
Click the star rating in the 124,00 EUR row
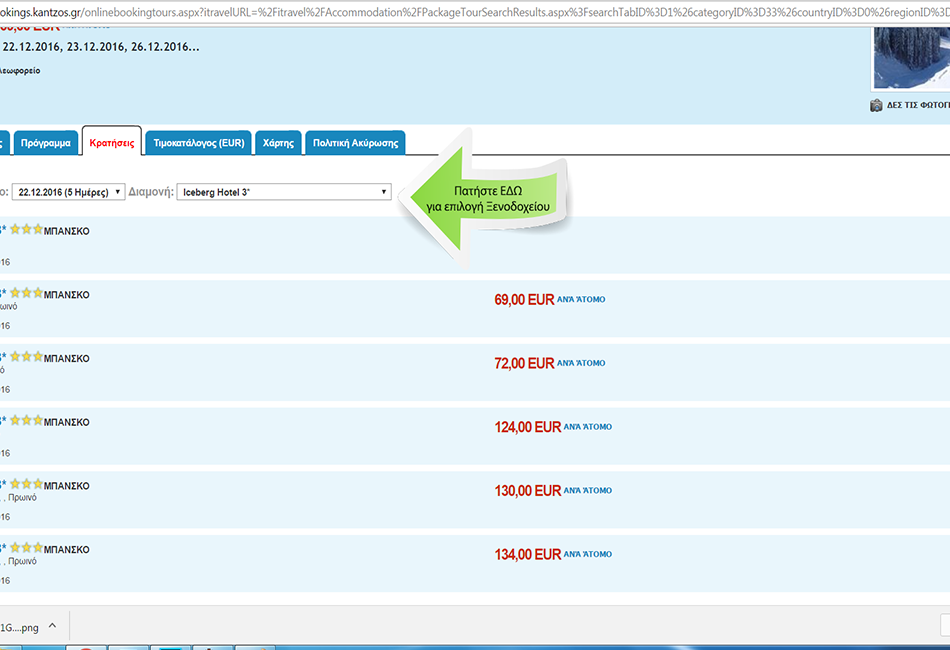coord(26,421)
